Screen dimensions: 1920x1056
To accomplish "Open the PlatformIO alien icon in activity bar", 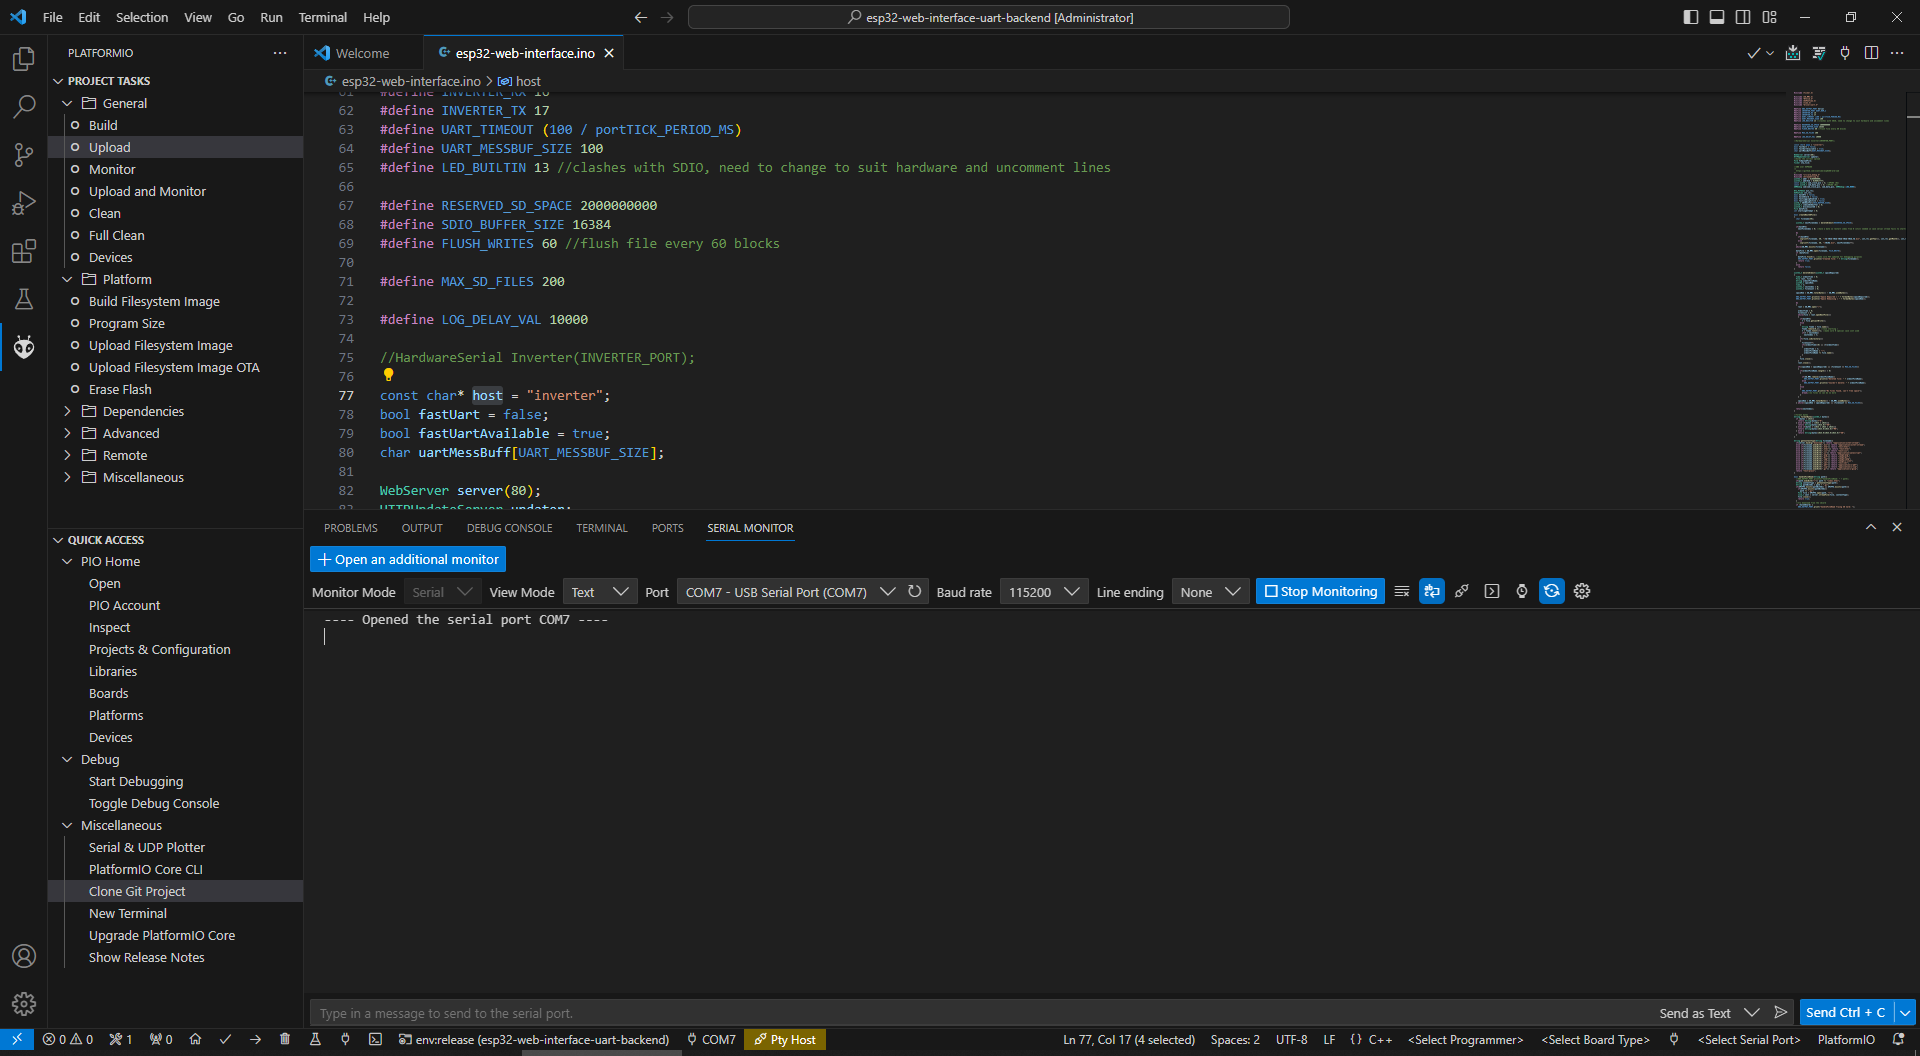I will (x=24, y=347).
